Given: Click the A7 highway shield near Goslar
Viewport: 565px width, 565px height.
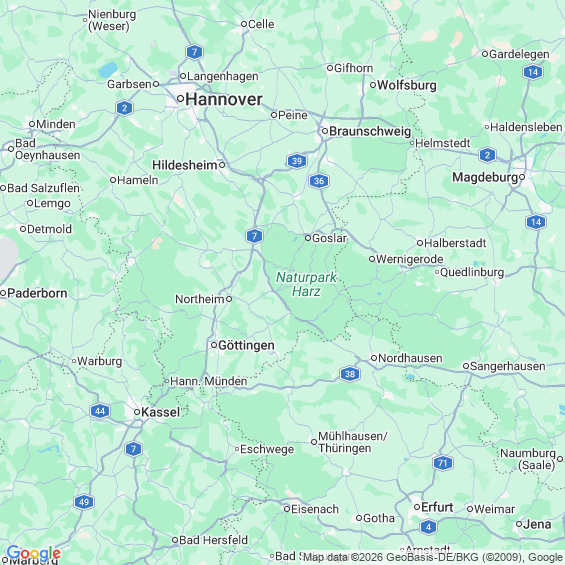Looking at the screenshot, I should tap(254, 236).
